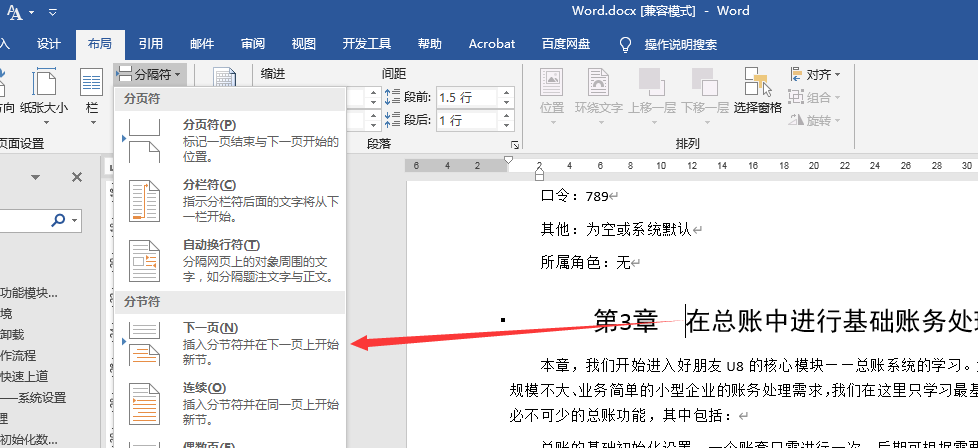This screenshot has width=978, height=448.
Task: Close the navigation pane
Action: coord(77,177)
